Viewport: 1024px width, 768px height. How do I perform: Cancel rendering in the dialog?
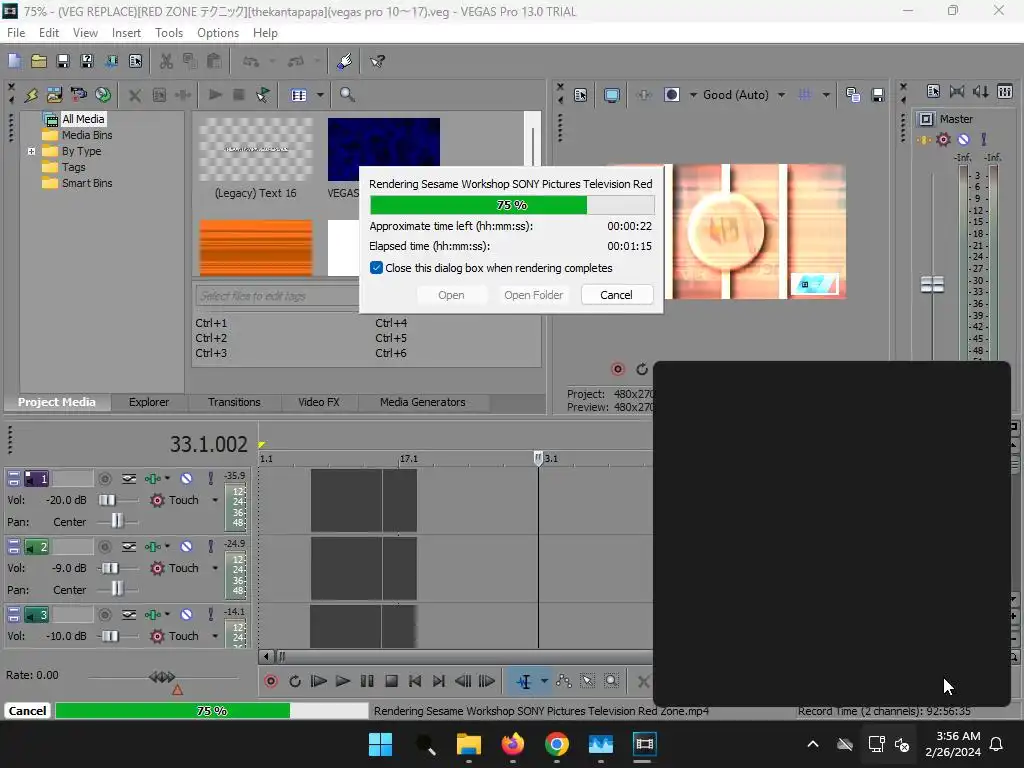coord(616,295)
